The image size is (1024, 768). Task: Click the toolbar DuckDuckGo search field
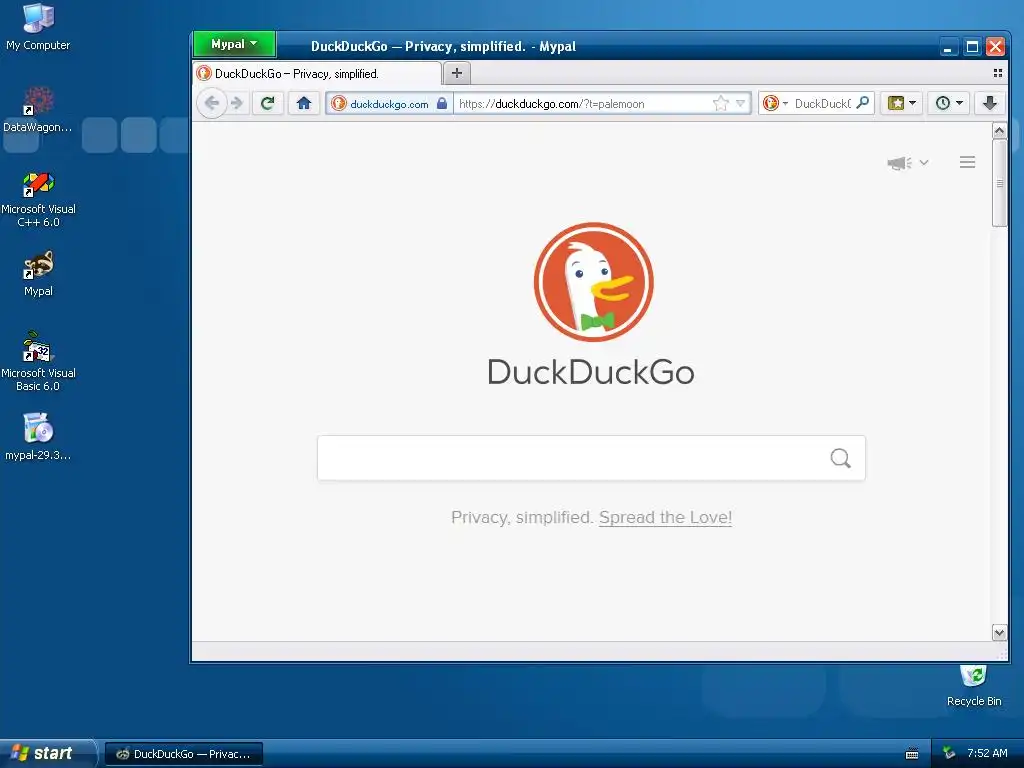click(823, 103)
